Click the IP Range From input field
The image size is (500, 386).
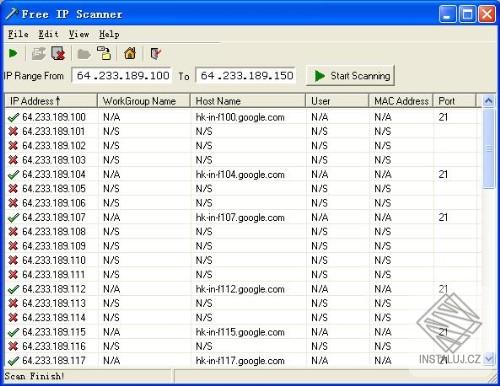click(122, 76)
